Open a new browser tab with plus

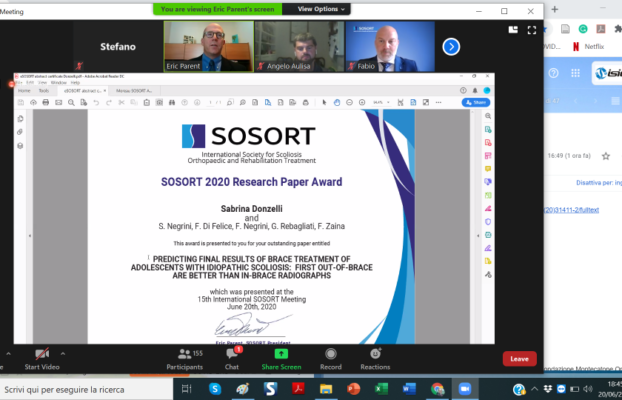click(555, 10)
